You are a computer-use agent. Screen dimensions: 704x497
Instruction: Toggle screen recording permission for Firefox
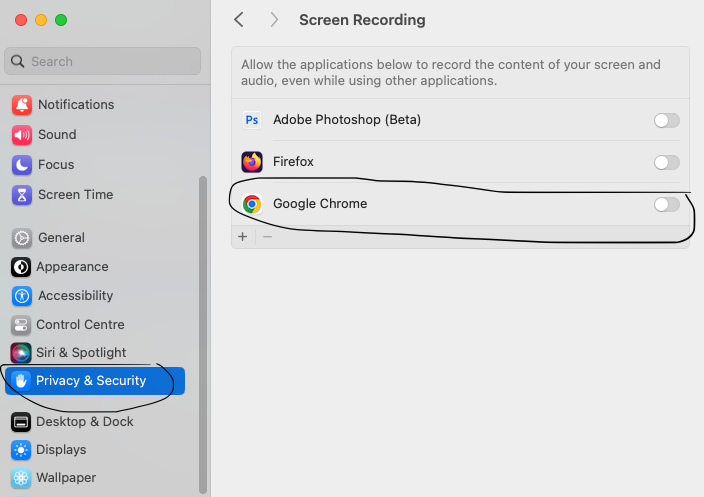point(666,162)
